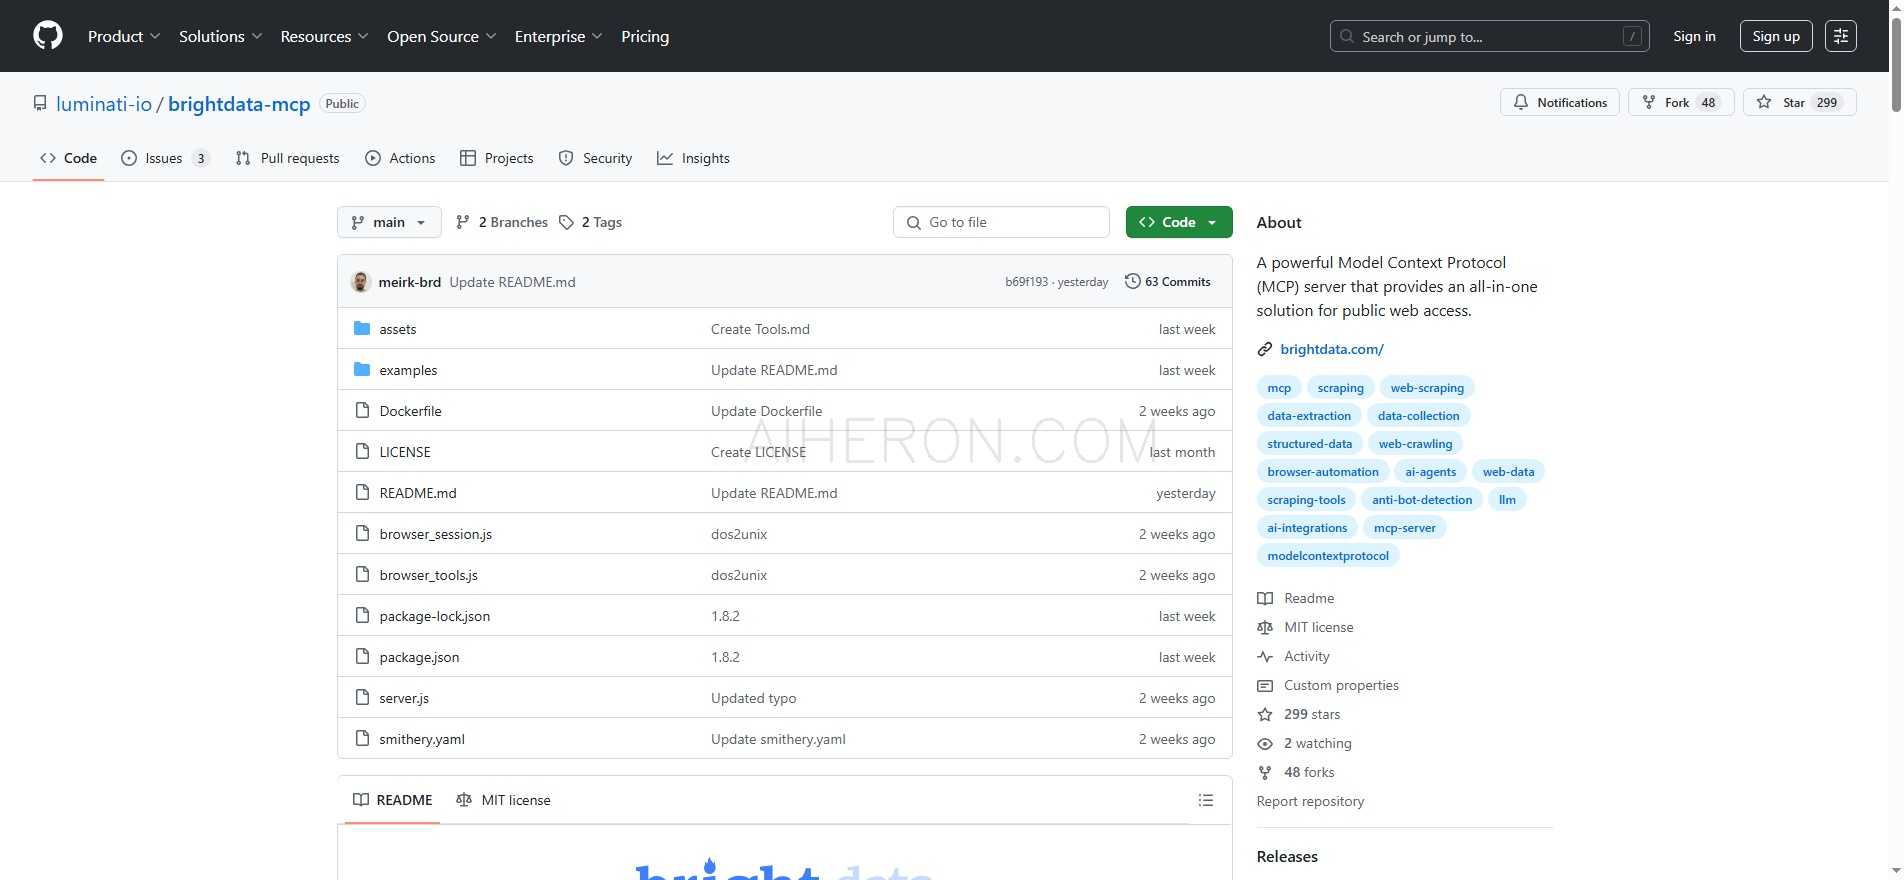
Task: Expand the Product menu
Action: [x=124, y=36]
